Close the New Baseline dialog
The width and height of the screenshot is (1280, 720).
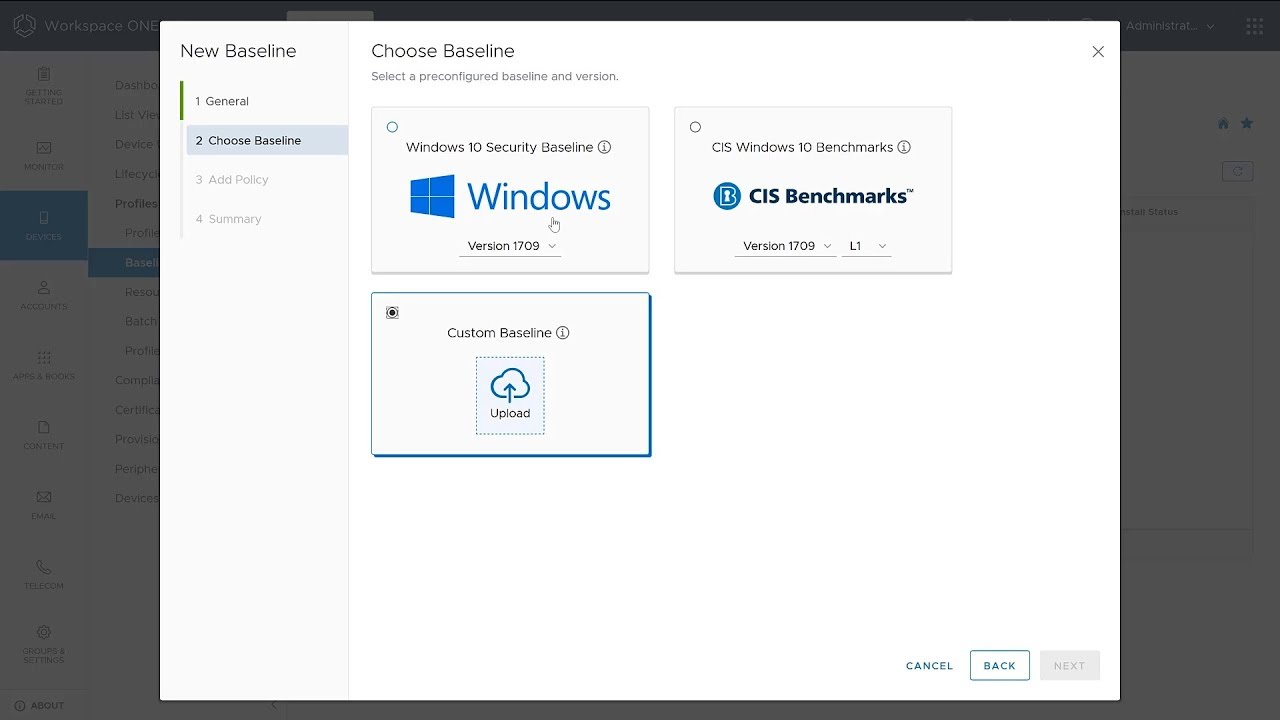pos(1098,52)
